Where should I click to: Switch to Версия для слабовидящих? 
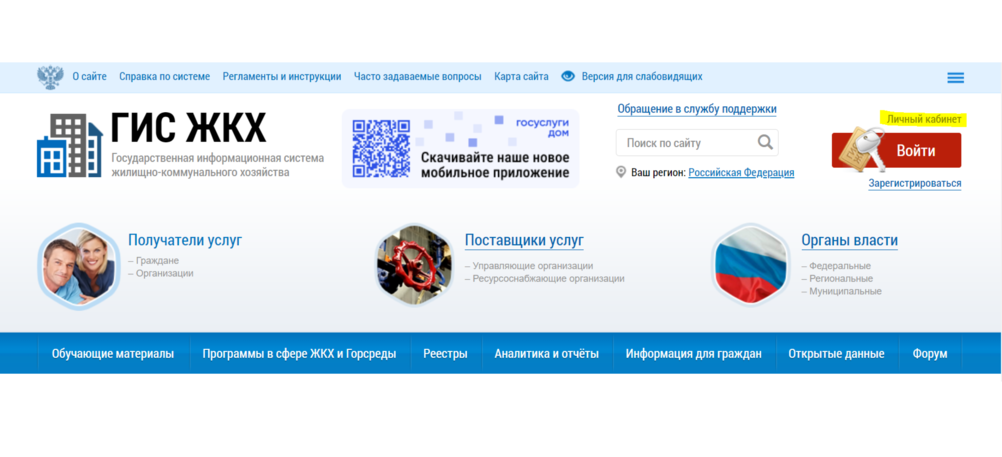[x=641, y=76]
